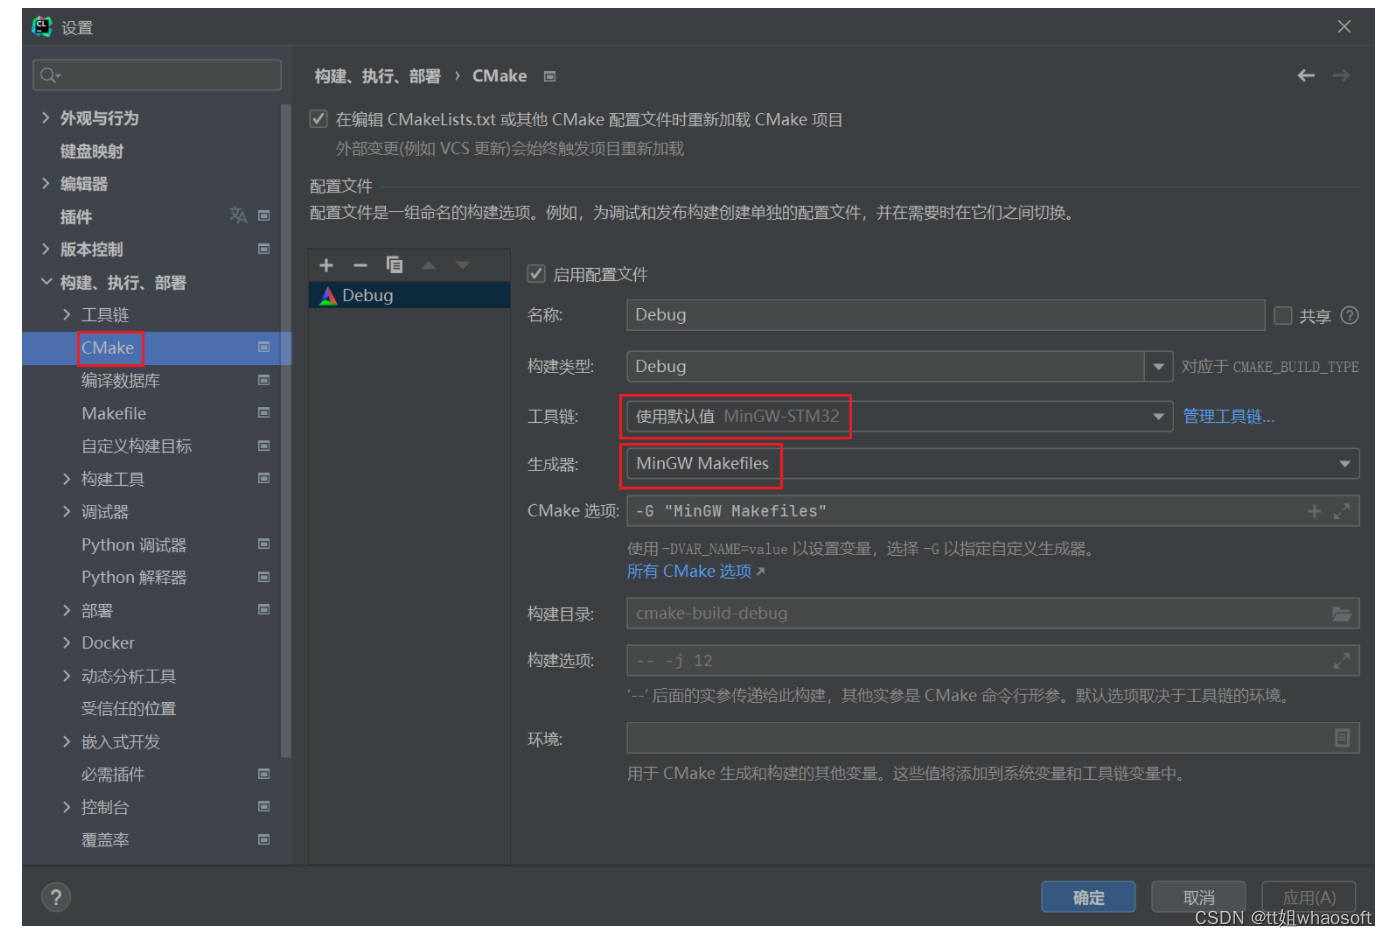
Task: Click 应用(A) button
Action: [x=1308, y=897]
